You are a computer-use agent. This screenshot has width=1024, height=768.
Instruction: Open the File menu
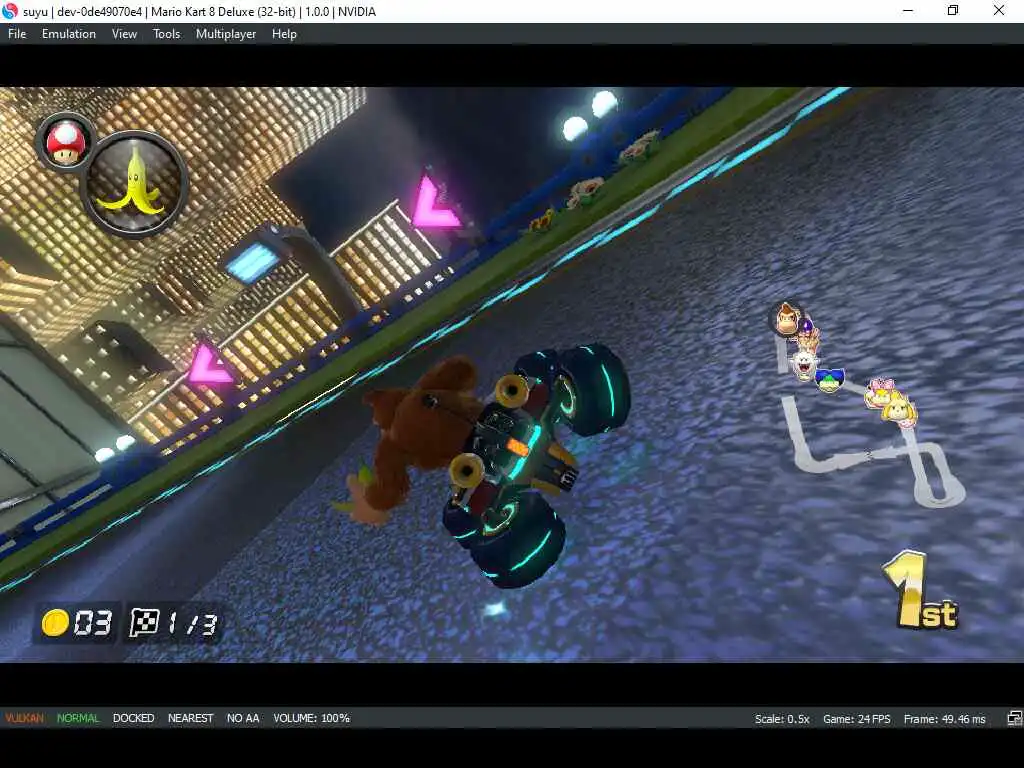click(17, 34)
